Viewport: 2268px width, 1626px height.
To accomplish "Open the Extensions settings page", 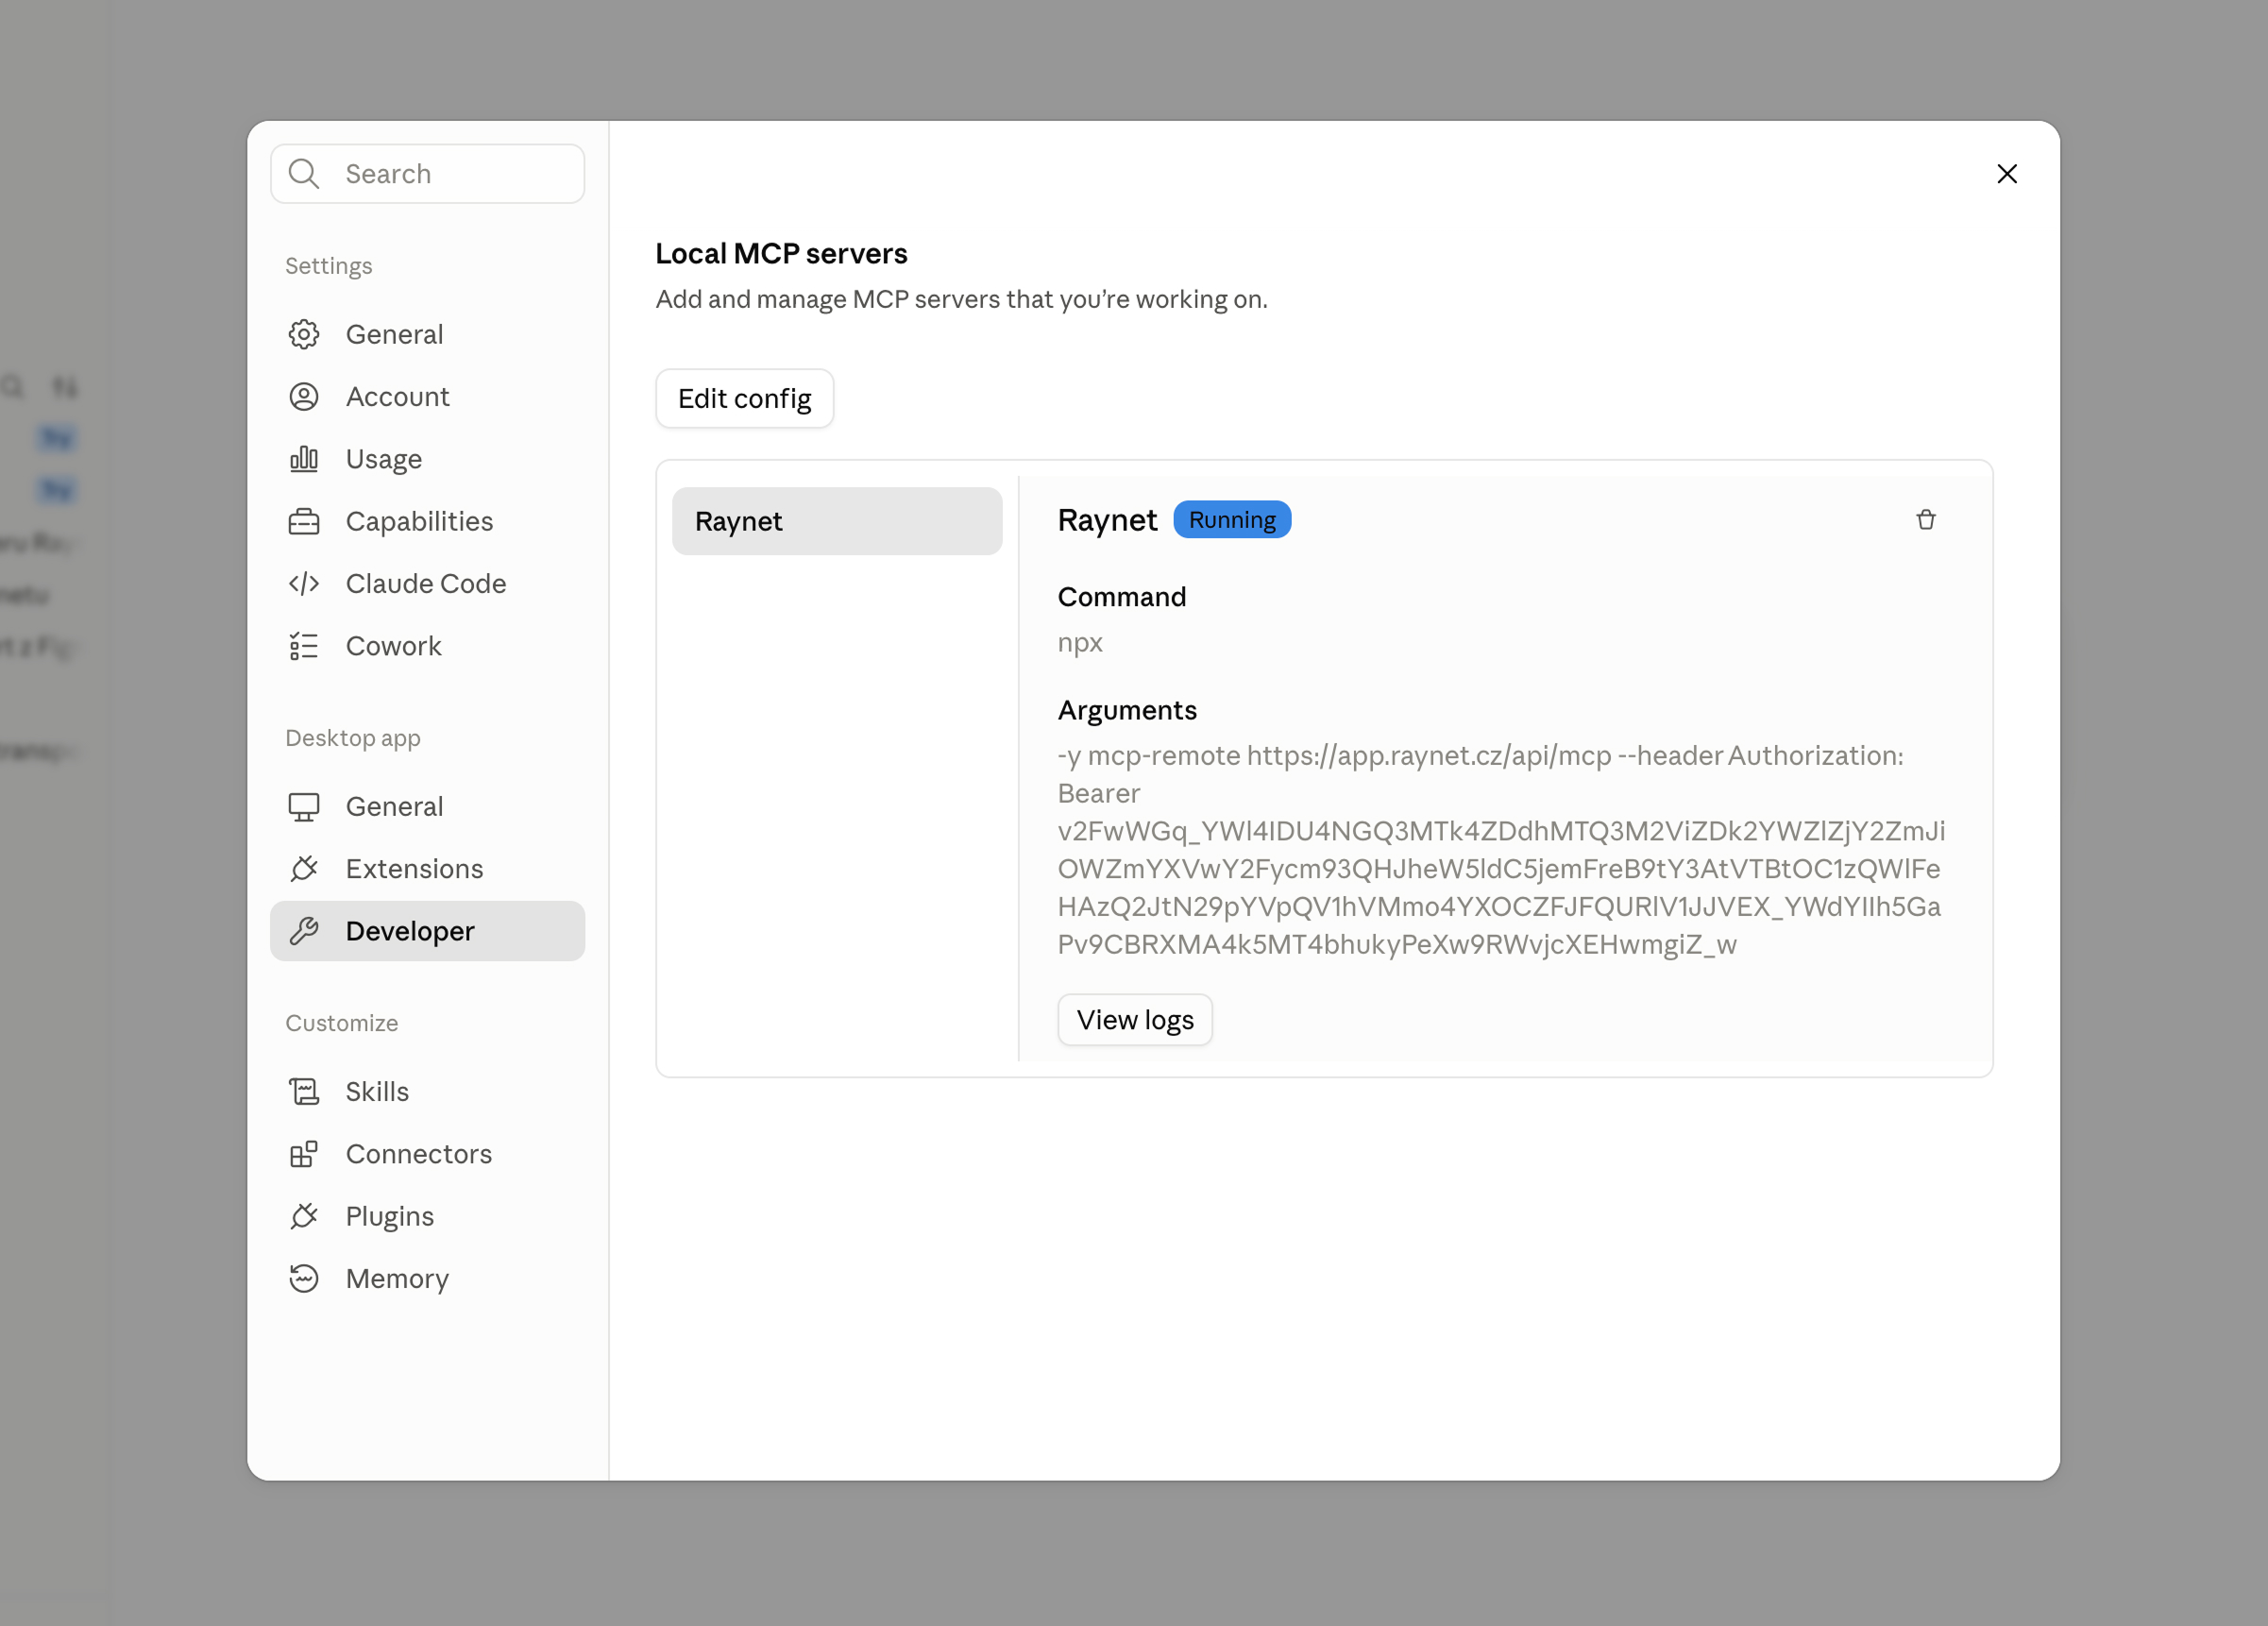I will (x=427, y=869).
